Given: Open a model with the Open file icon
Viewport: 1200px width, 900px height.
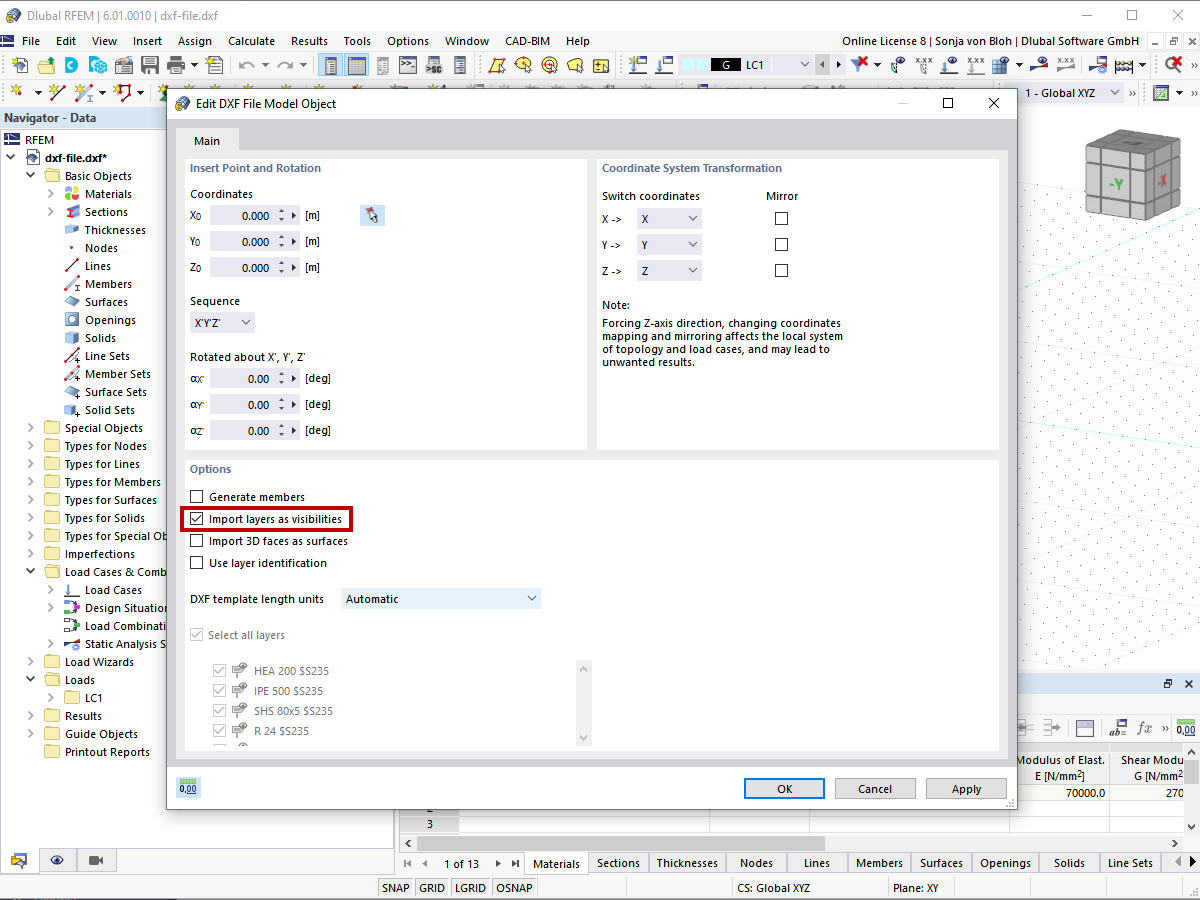Looking at the screenshot, I should point(46,63).
